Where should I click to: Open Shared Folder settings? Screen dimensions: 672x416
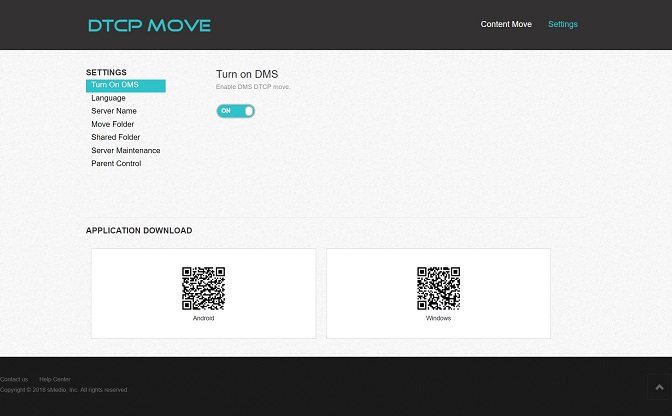click(115, 137)
